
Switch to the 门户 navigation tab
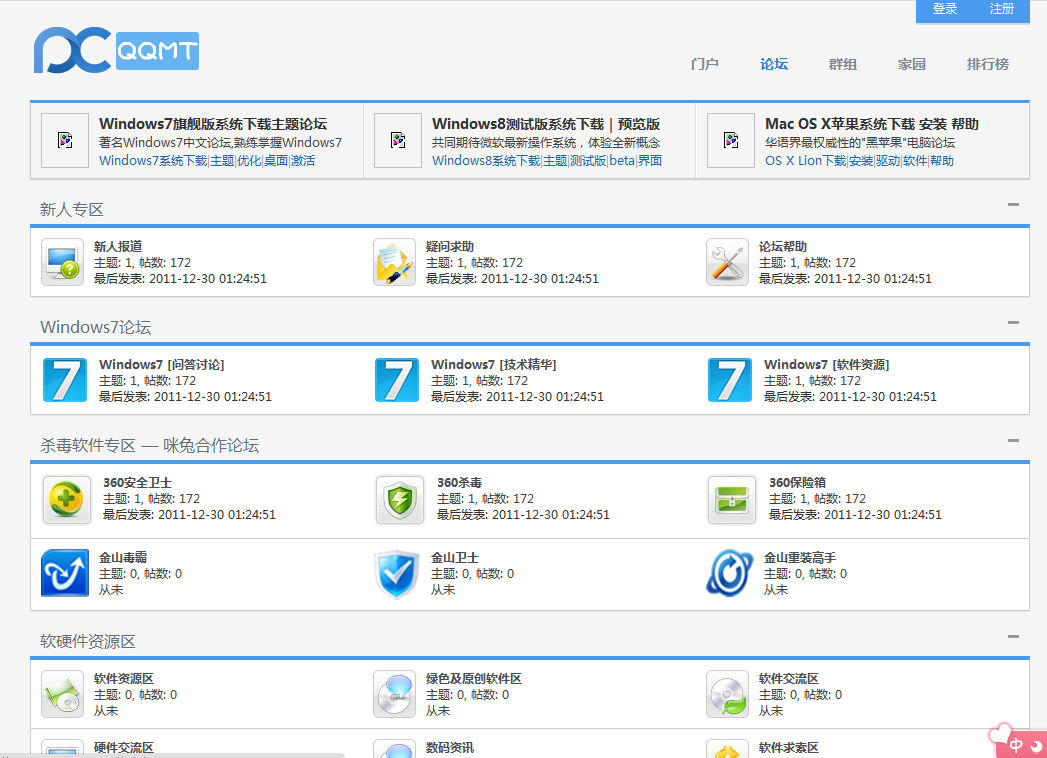pyautogui.click(x=704, y=64)
